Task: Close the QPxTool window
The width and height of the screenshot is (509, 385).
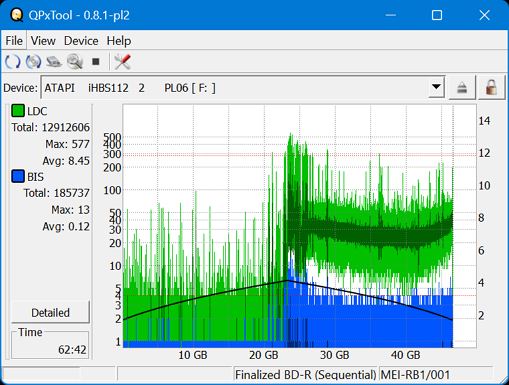Action: click(484, 15)
